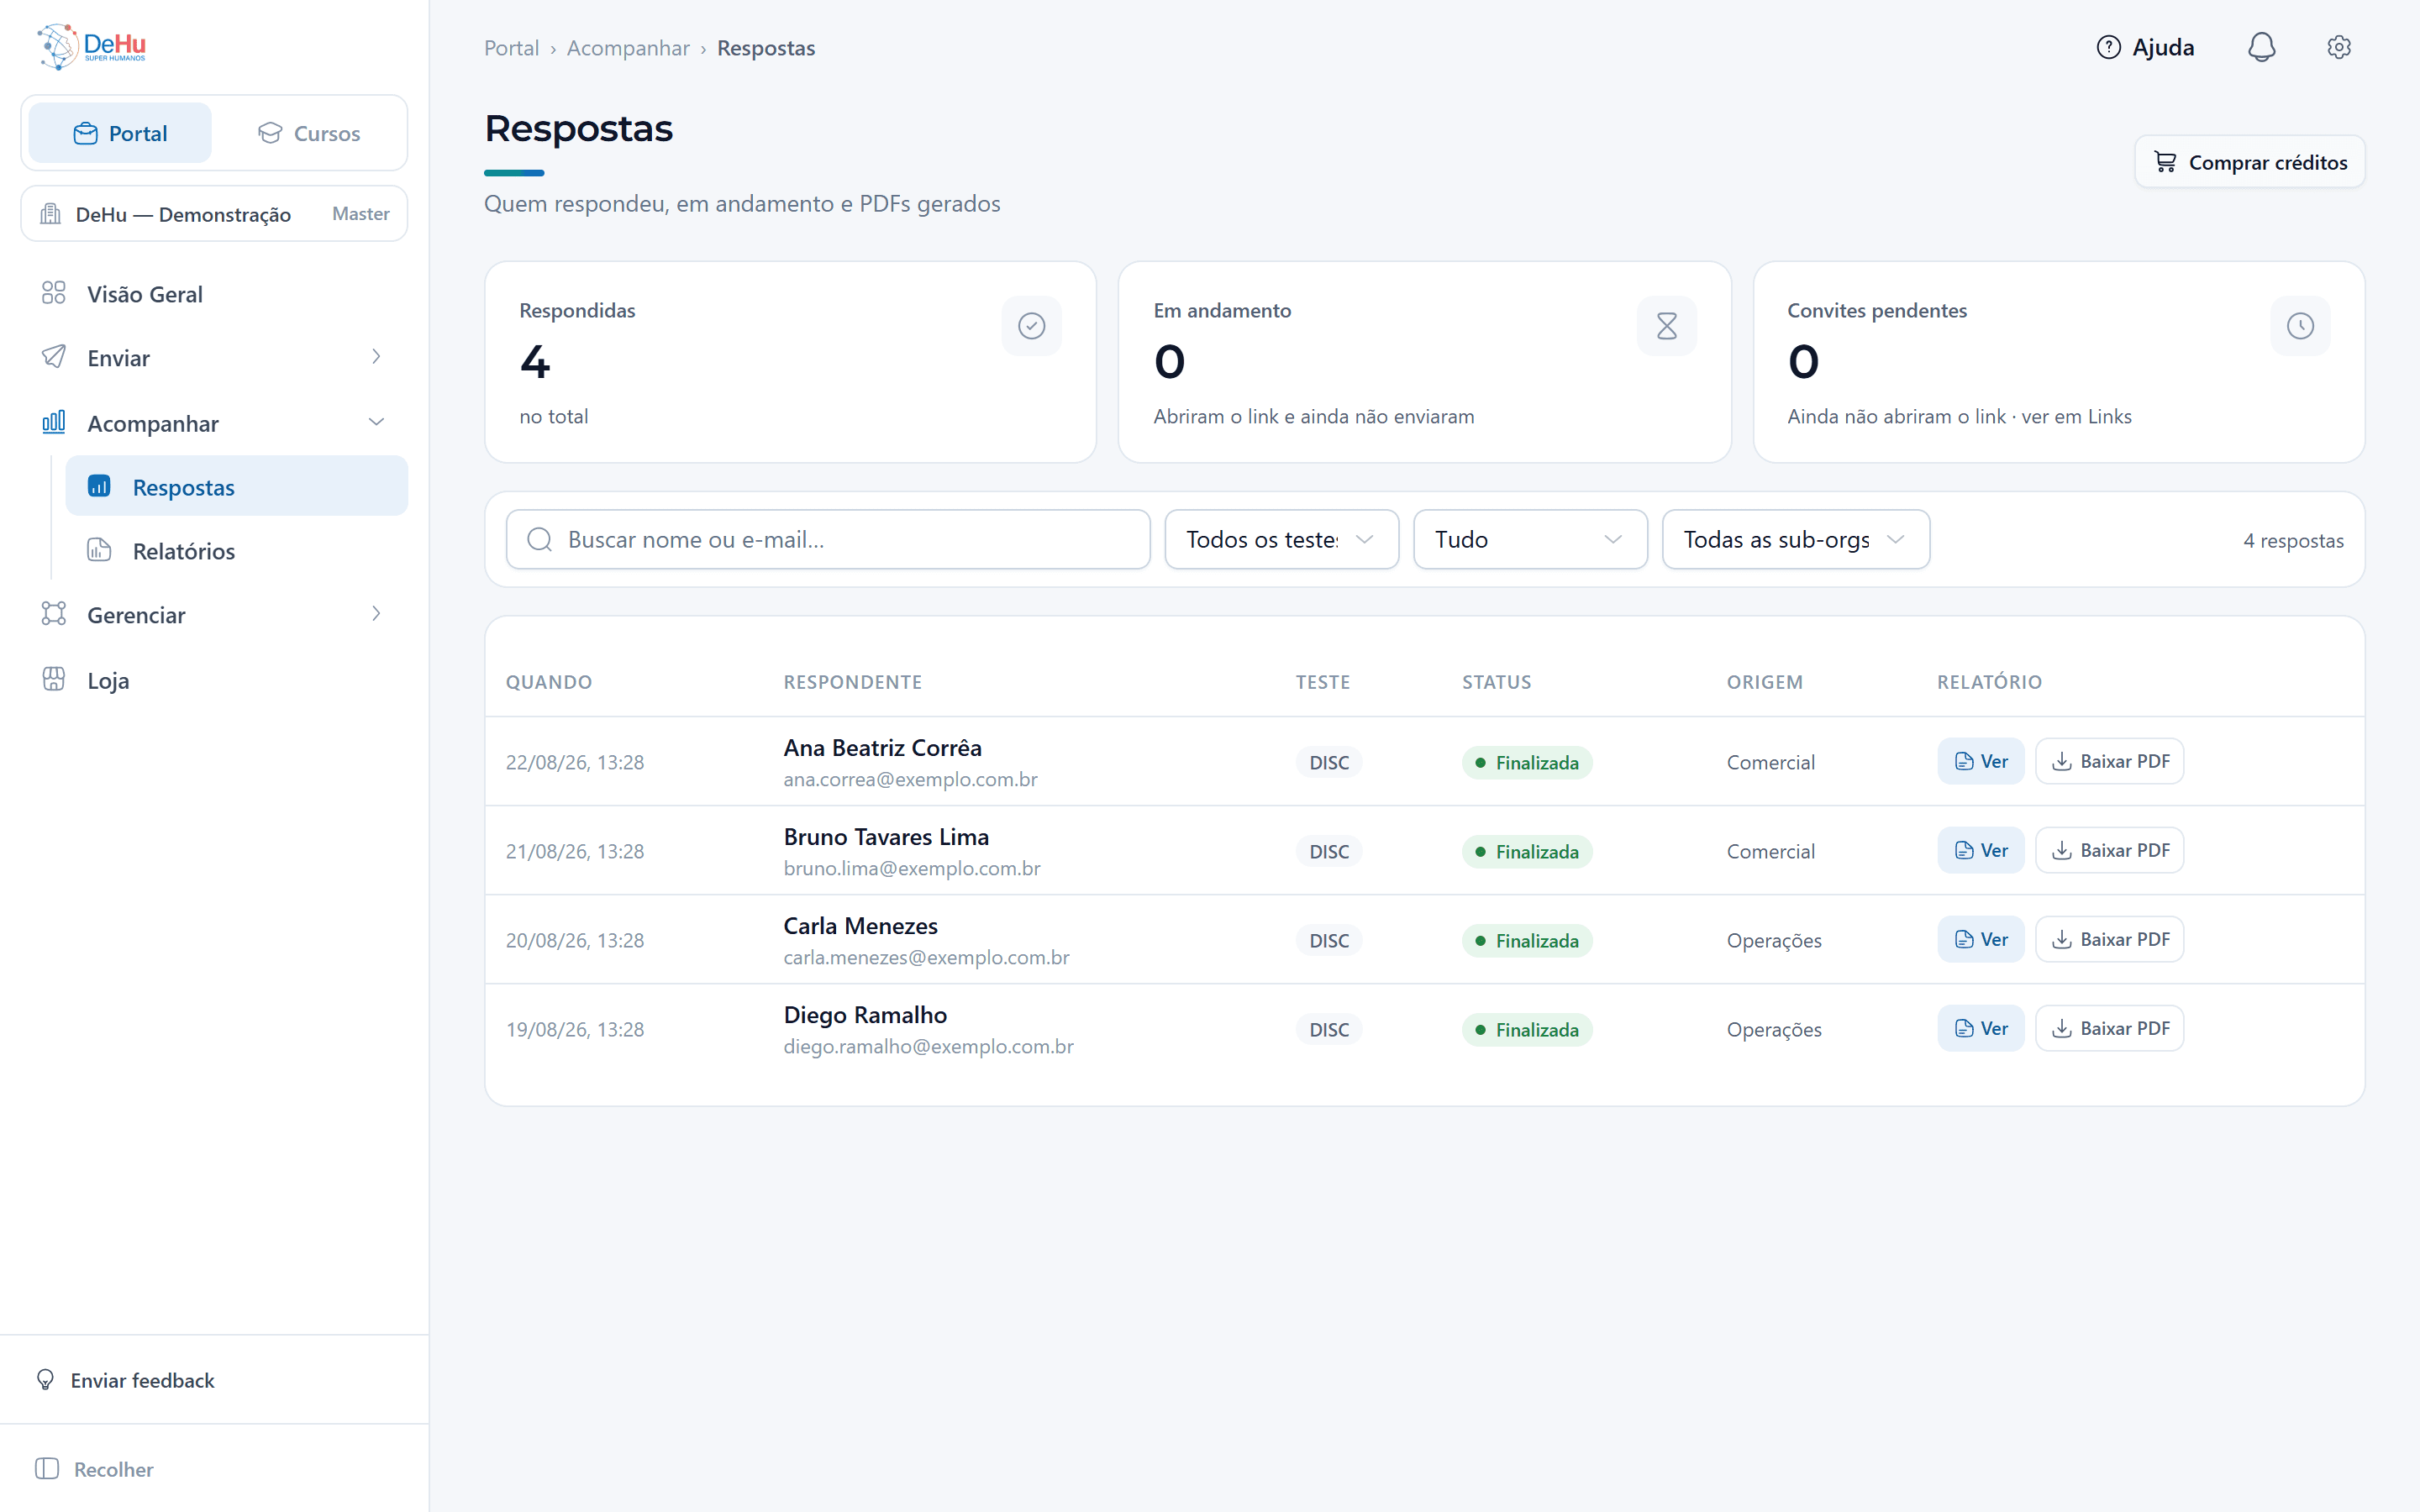Screen dimensions: 2420x1512
Task: Click the Respondidas check-circle icon
Action: point(1031,326)
